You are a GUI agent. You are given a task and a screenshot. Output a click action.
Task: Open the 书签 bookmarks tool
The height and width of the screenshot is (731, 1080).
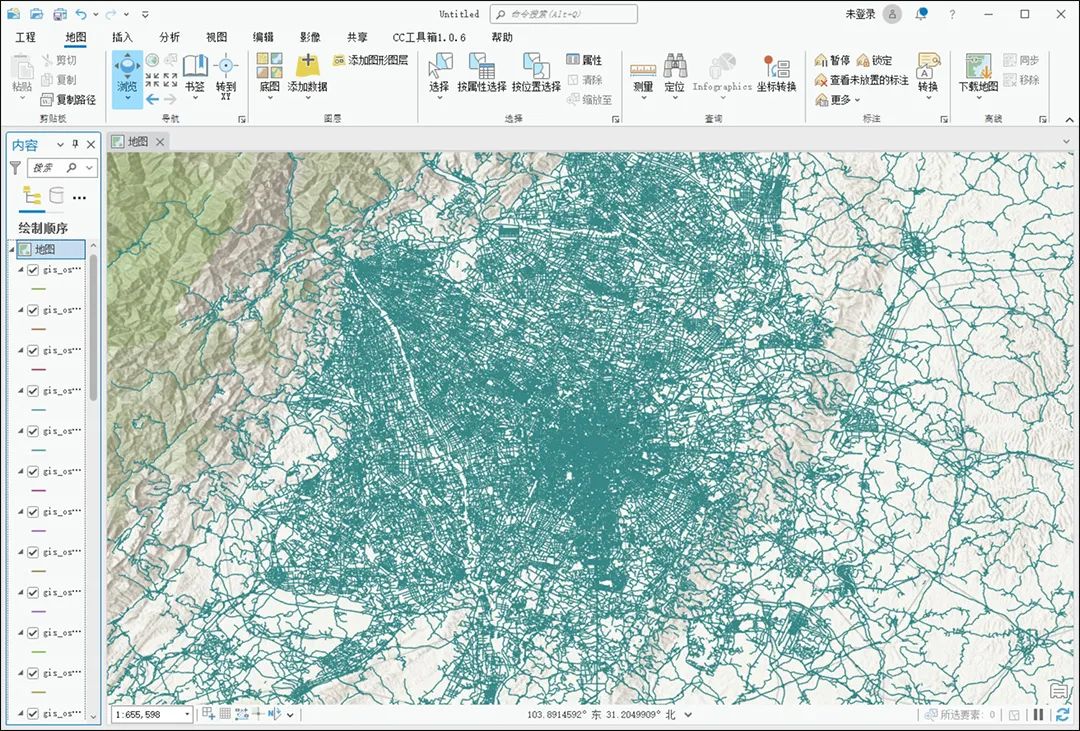pyautogui.click(x=195, y=74)
